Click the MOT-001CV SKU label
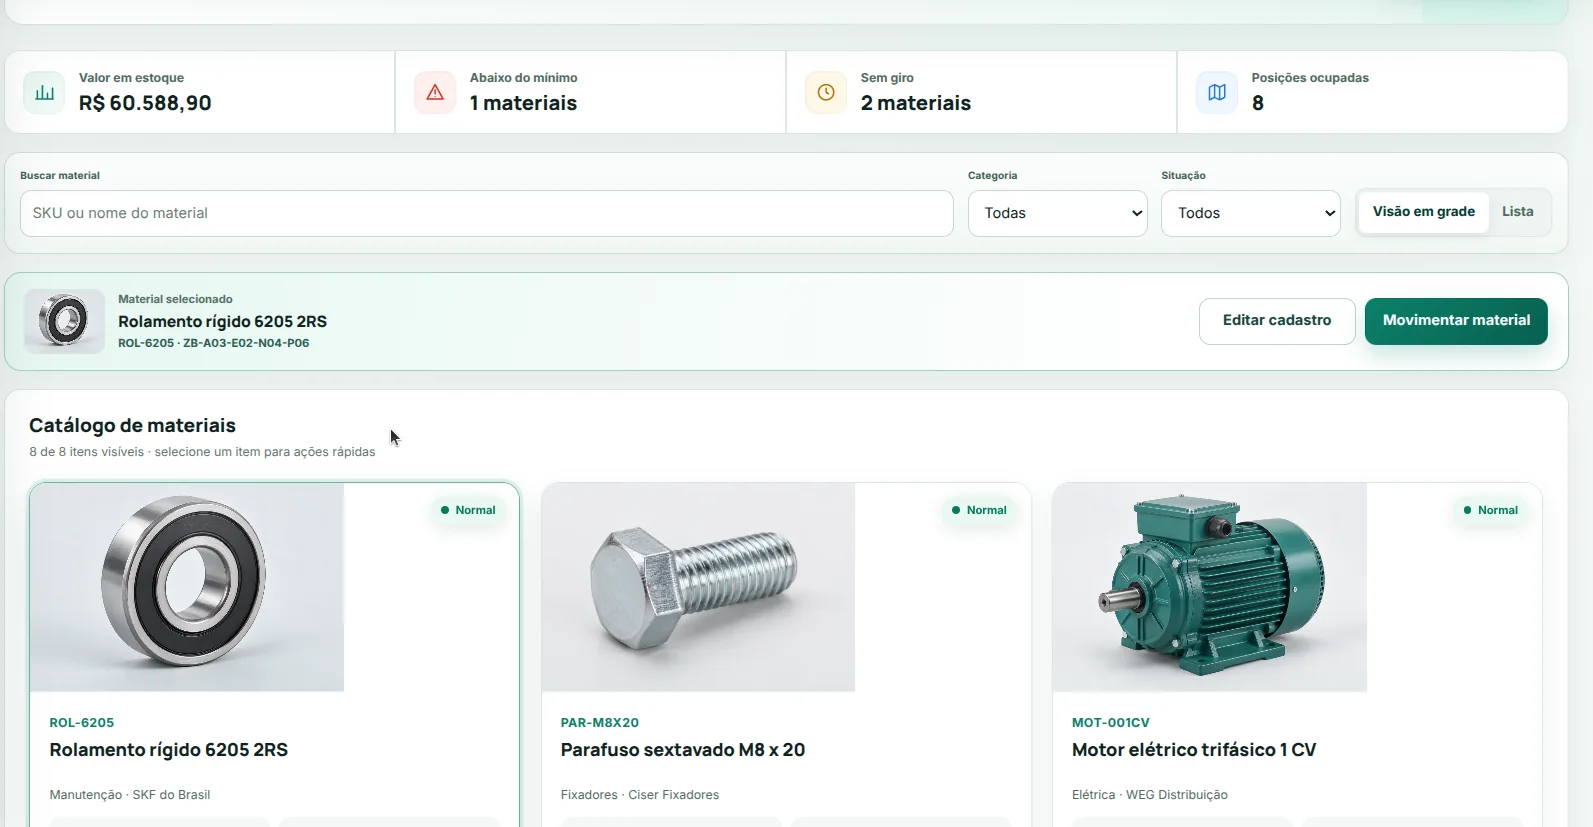Viewport: 1593px width, 827px height. 1111,723
